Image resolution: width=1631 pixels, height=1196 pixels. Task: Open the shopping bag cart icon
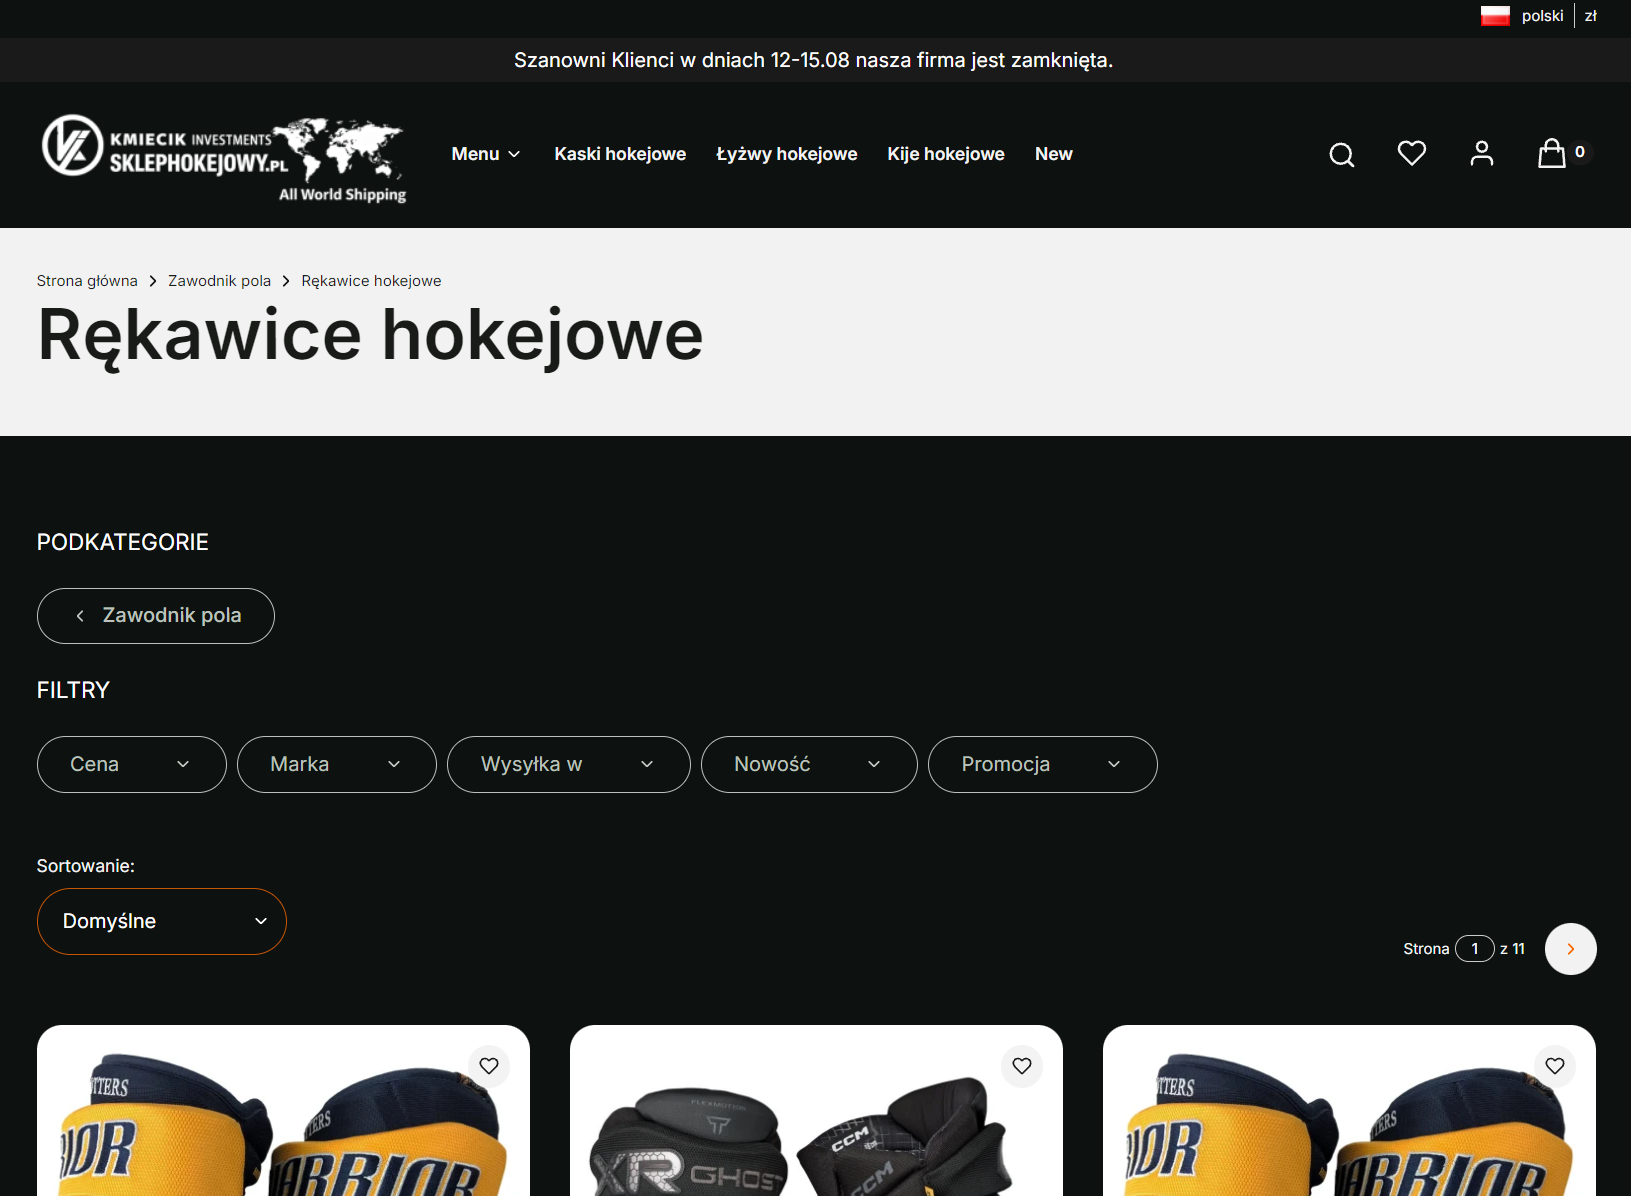pyautogui.click(x=1551, y=153)
